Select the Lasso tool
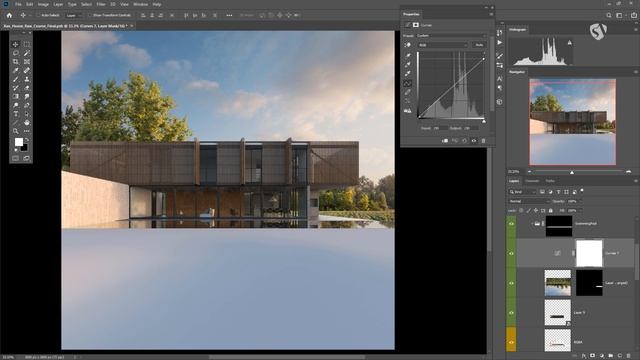Viewport: 640px width, 360px height. [x=16, y=53]
